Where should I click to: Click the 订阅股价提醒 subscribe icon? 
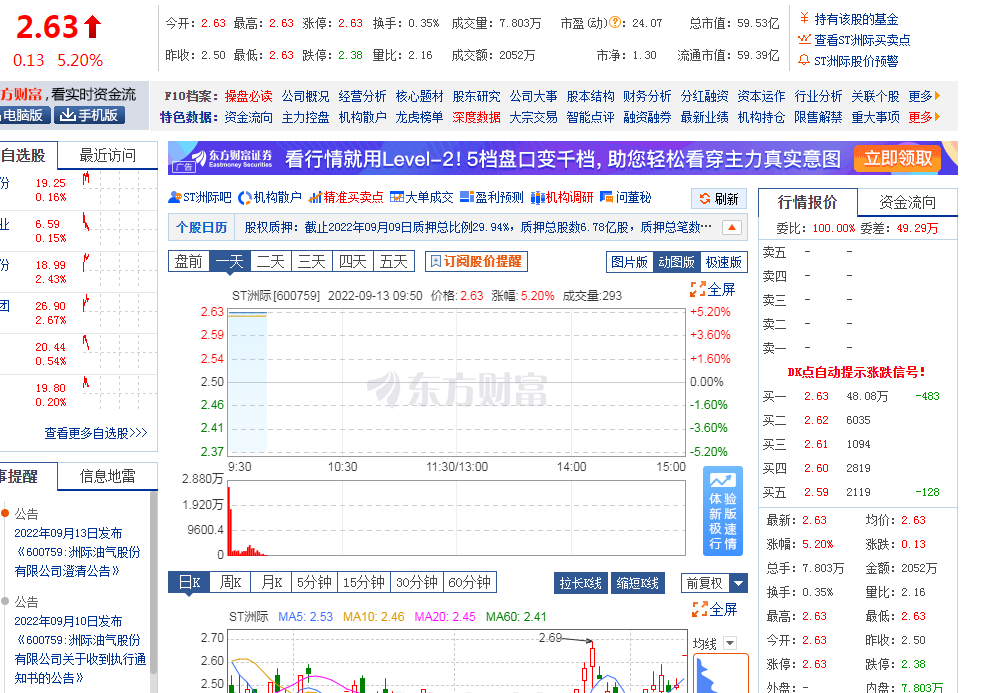pyautogui.click(x=436, y=261)
